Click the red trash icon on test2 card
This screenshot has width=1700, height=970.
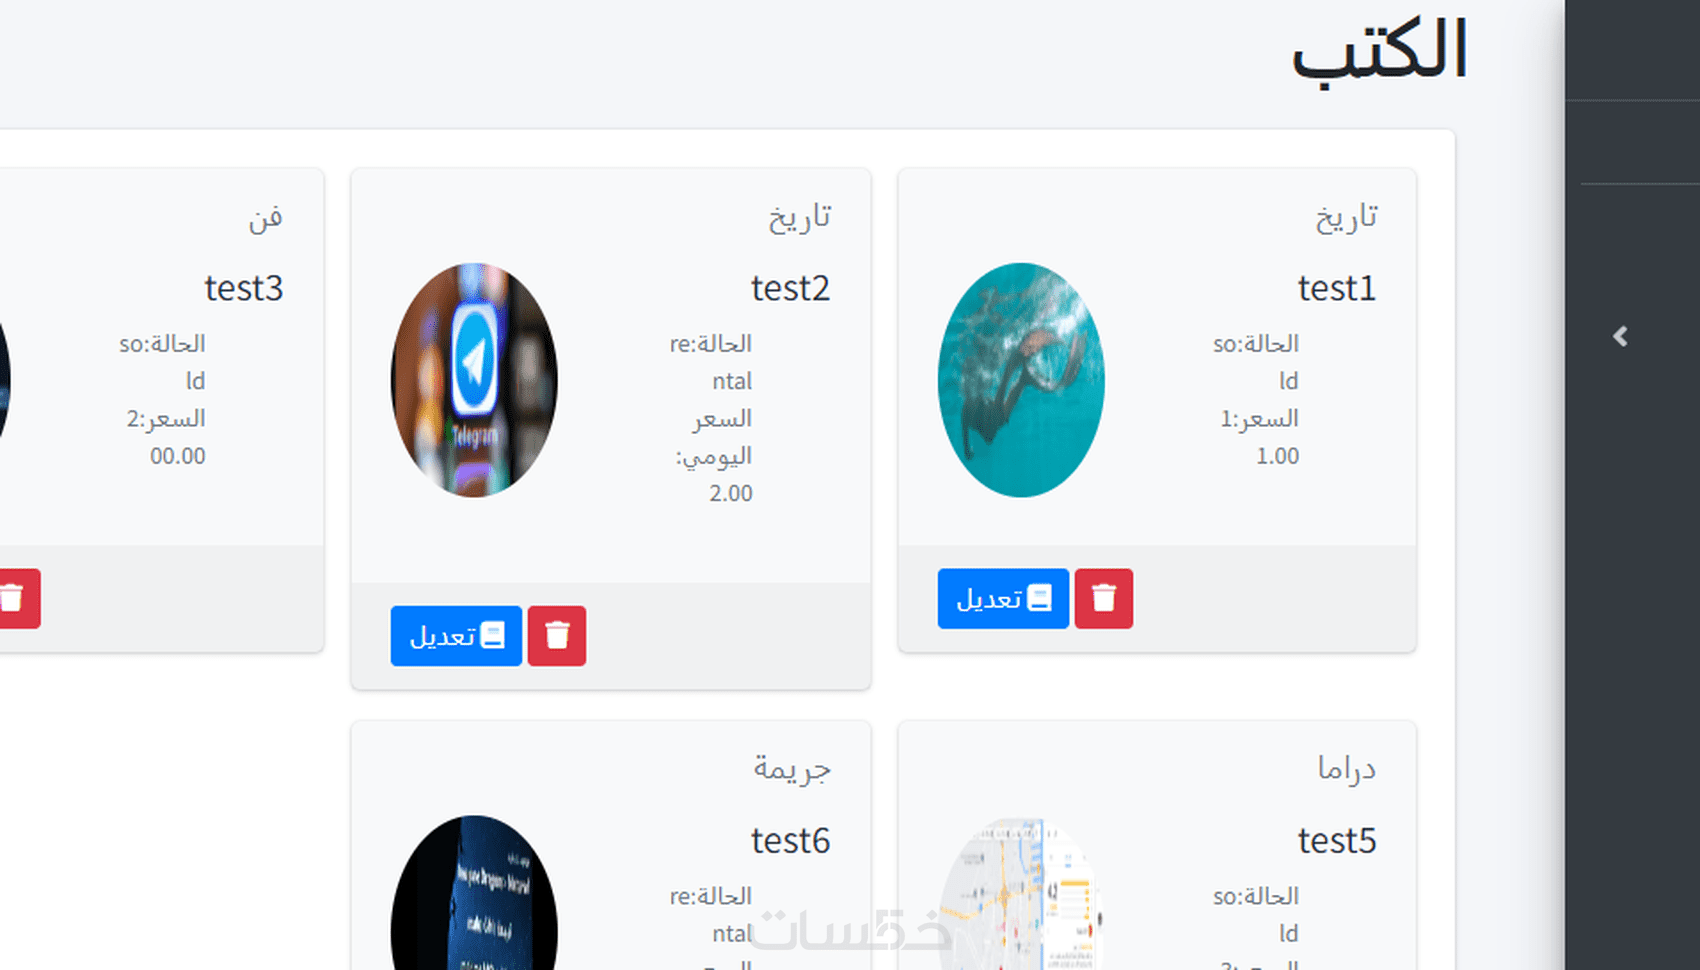(x=557, y=636)
